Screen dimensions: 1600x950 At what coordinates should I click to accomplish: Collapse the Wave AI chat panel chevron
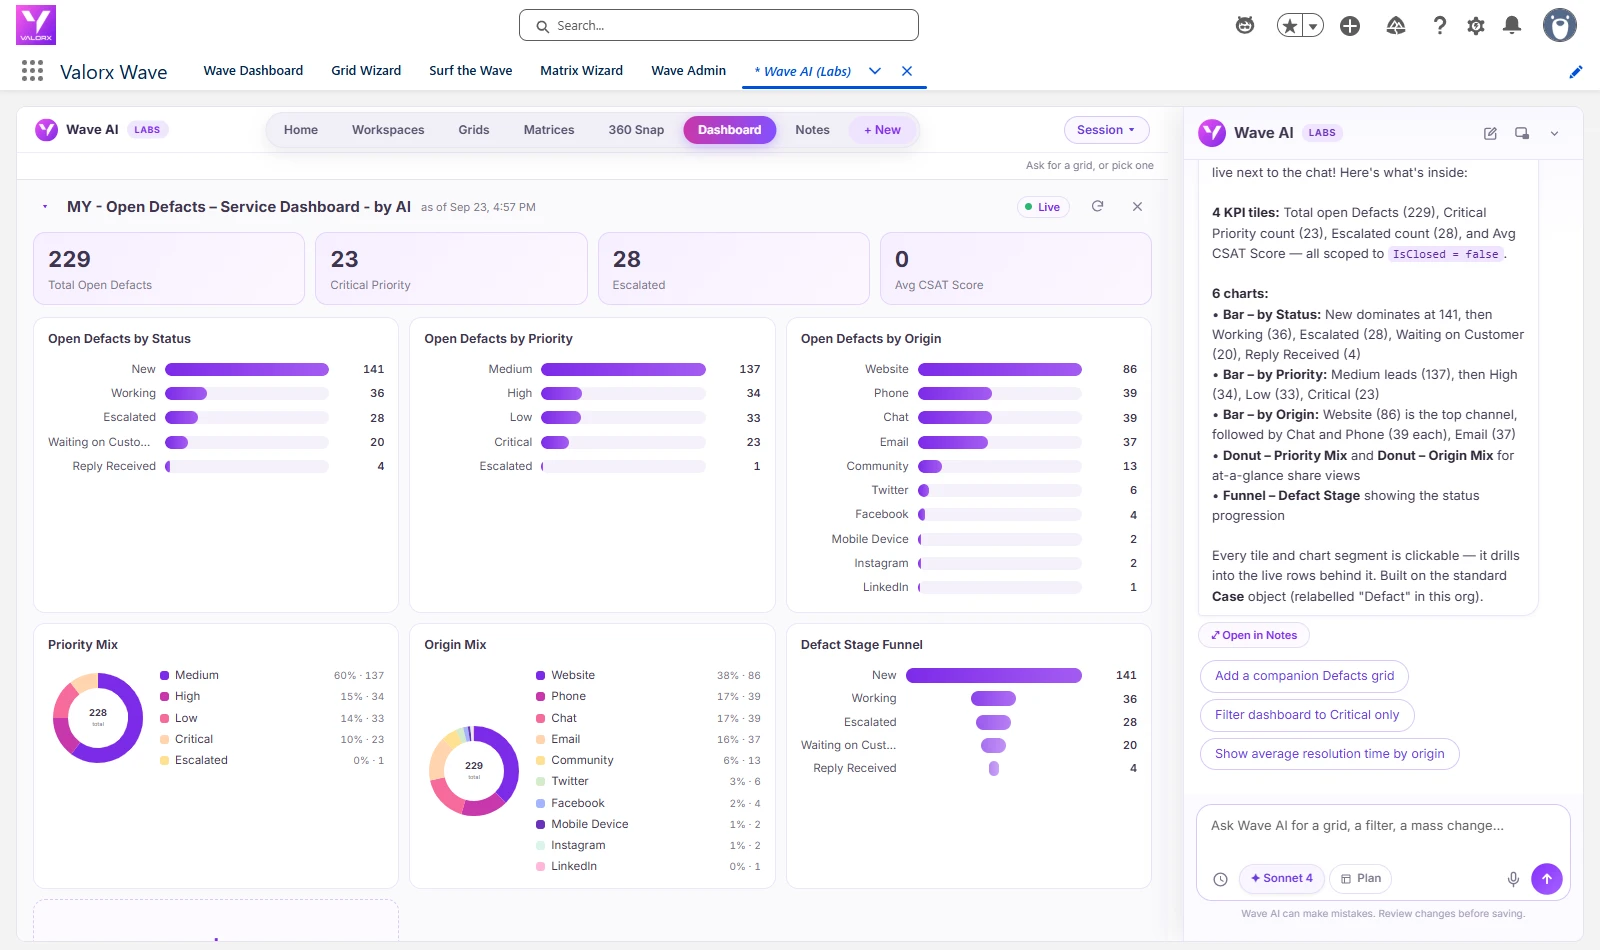(x=1554, y=133)
